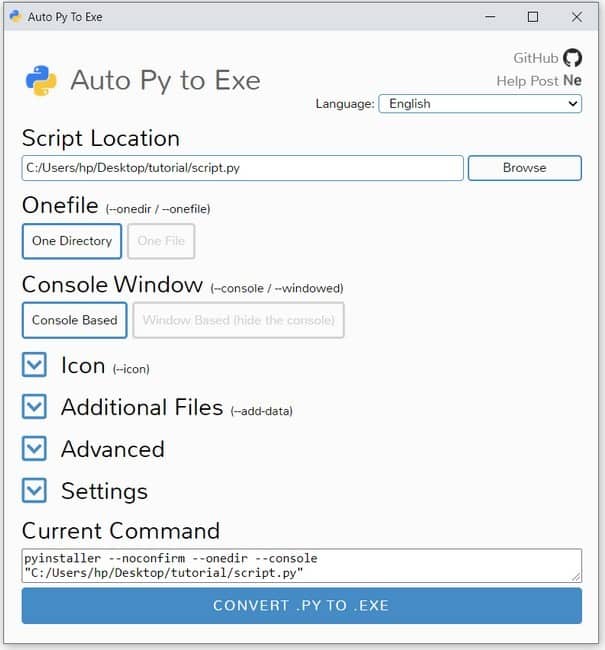Screen dimensions: 605x650
Task: Choose Window Based (hide the console)
Action: (x=238, y=320)
